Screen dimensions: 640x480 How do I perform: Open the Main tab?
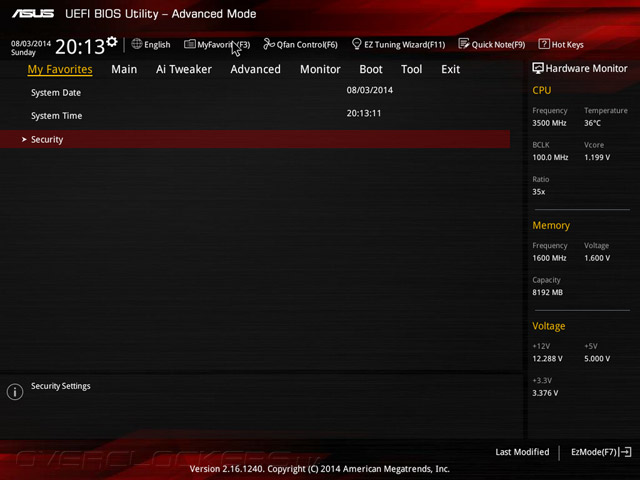(124, 69)
